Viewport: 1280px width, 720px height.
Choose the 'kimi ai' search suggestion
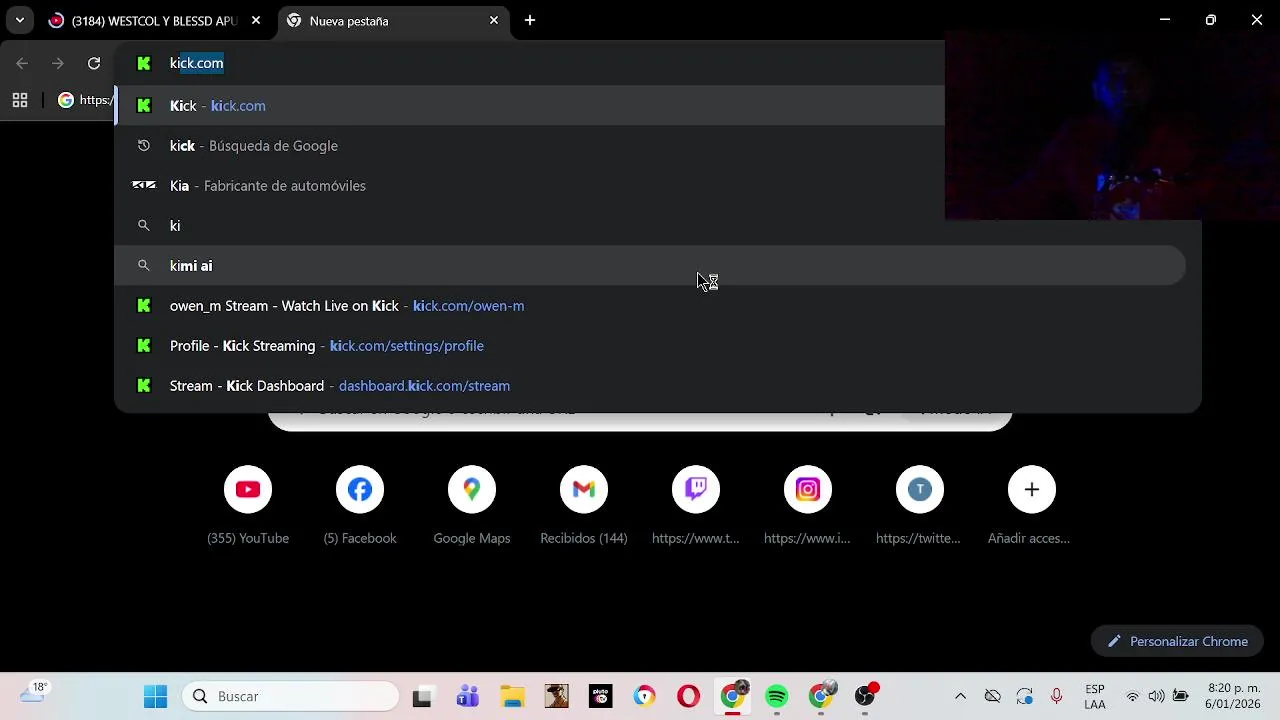coord(650,266)
